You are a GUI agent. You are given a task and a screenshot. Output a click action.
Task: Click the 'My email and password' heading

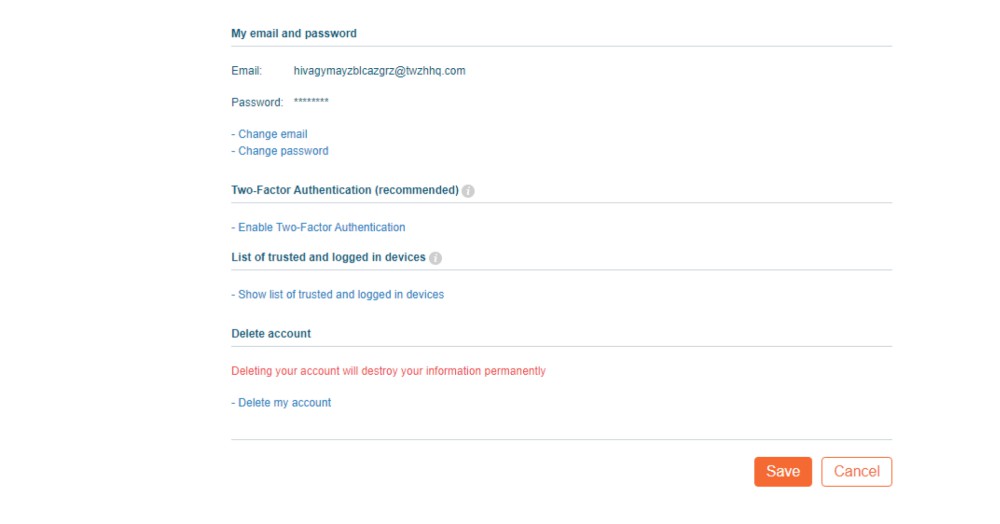[294, 33]
